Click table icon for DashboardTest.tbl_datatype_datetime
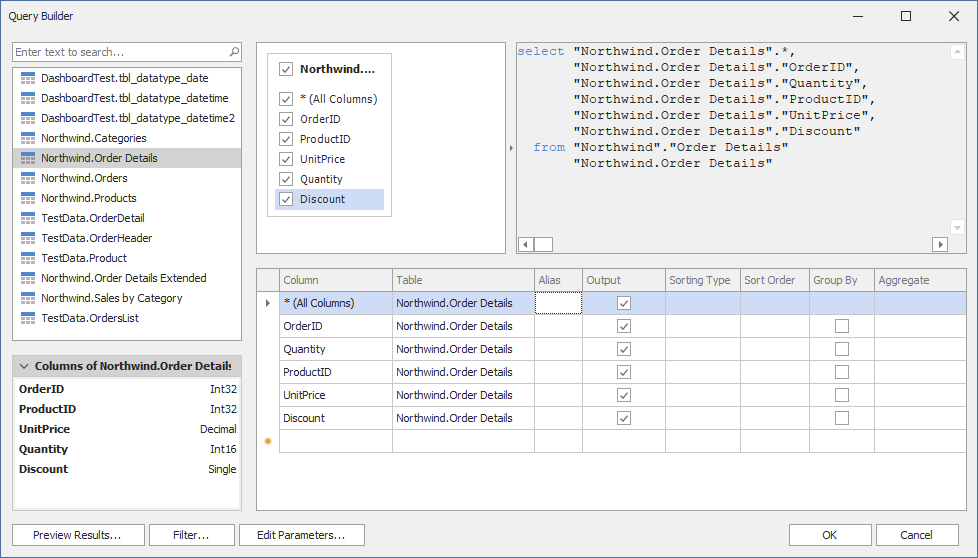978x558 pixels. coord(28,98)
